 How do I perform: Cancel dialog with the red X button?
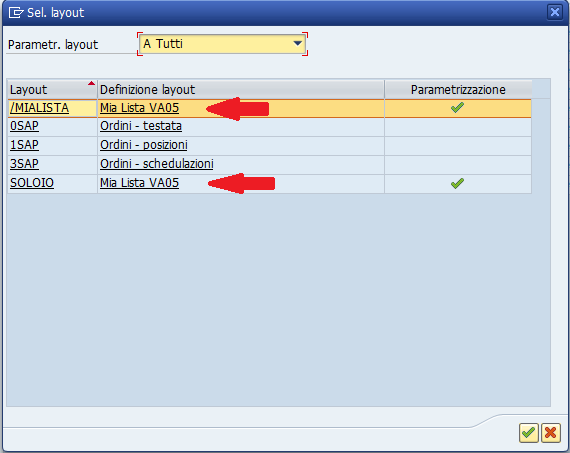click(x=550, y=433)
